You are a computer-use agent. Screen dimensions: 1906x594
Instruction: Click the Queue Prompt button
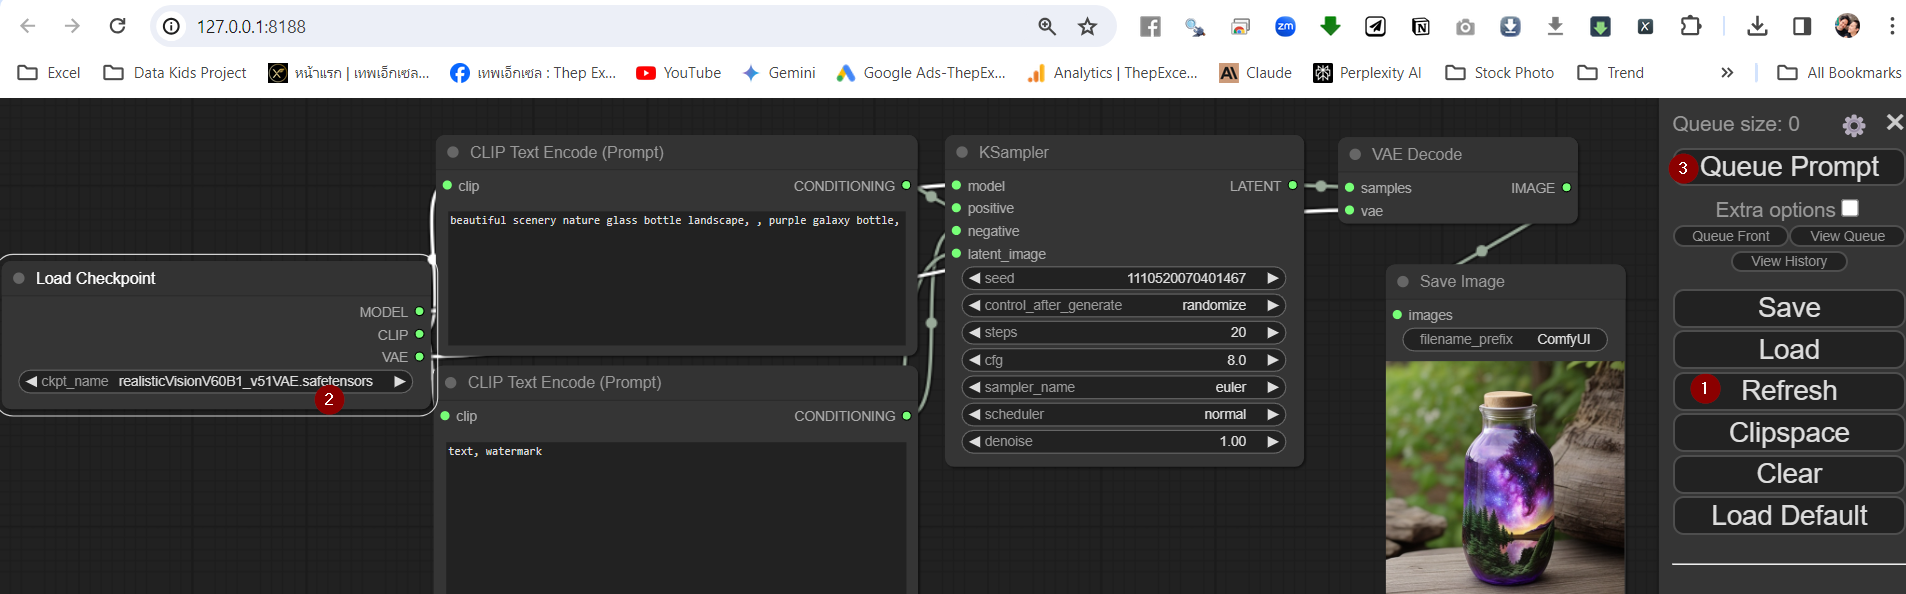[1788, 167]
